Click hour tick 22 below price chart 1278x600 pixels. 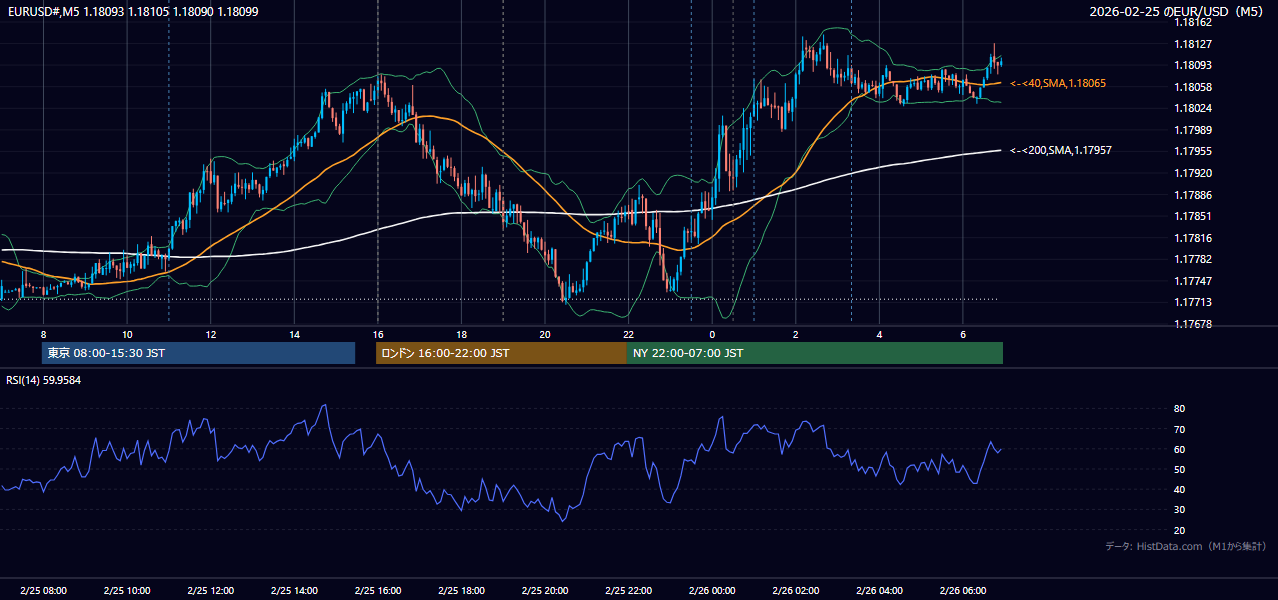(x=628, y=334)
